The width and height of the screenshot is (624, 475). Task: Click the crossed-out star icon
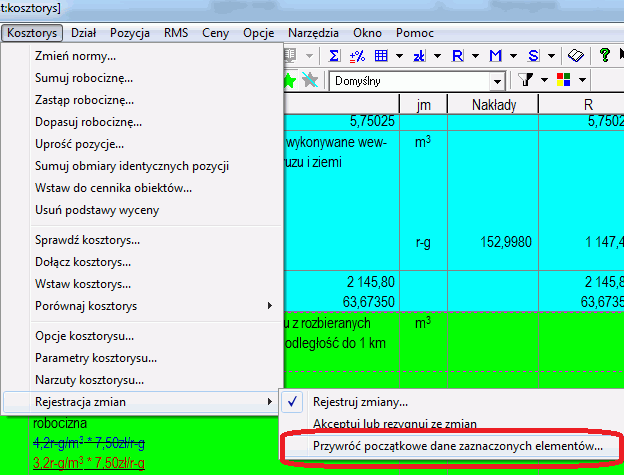[x=311, y=80]
